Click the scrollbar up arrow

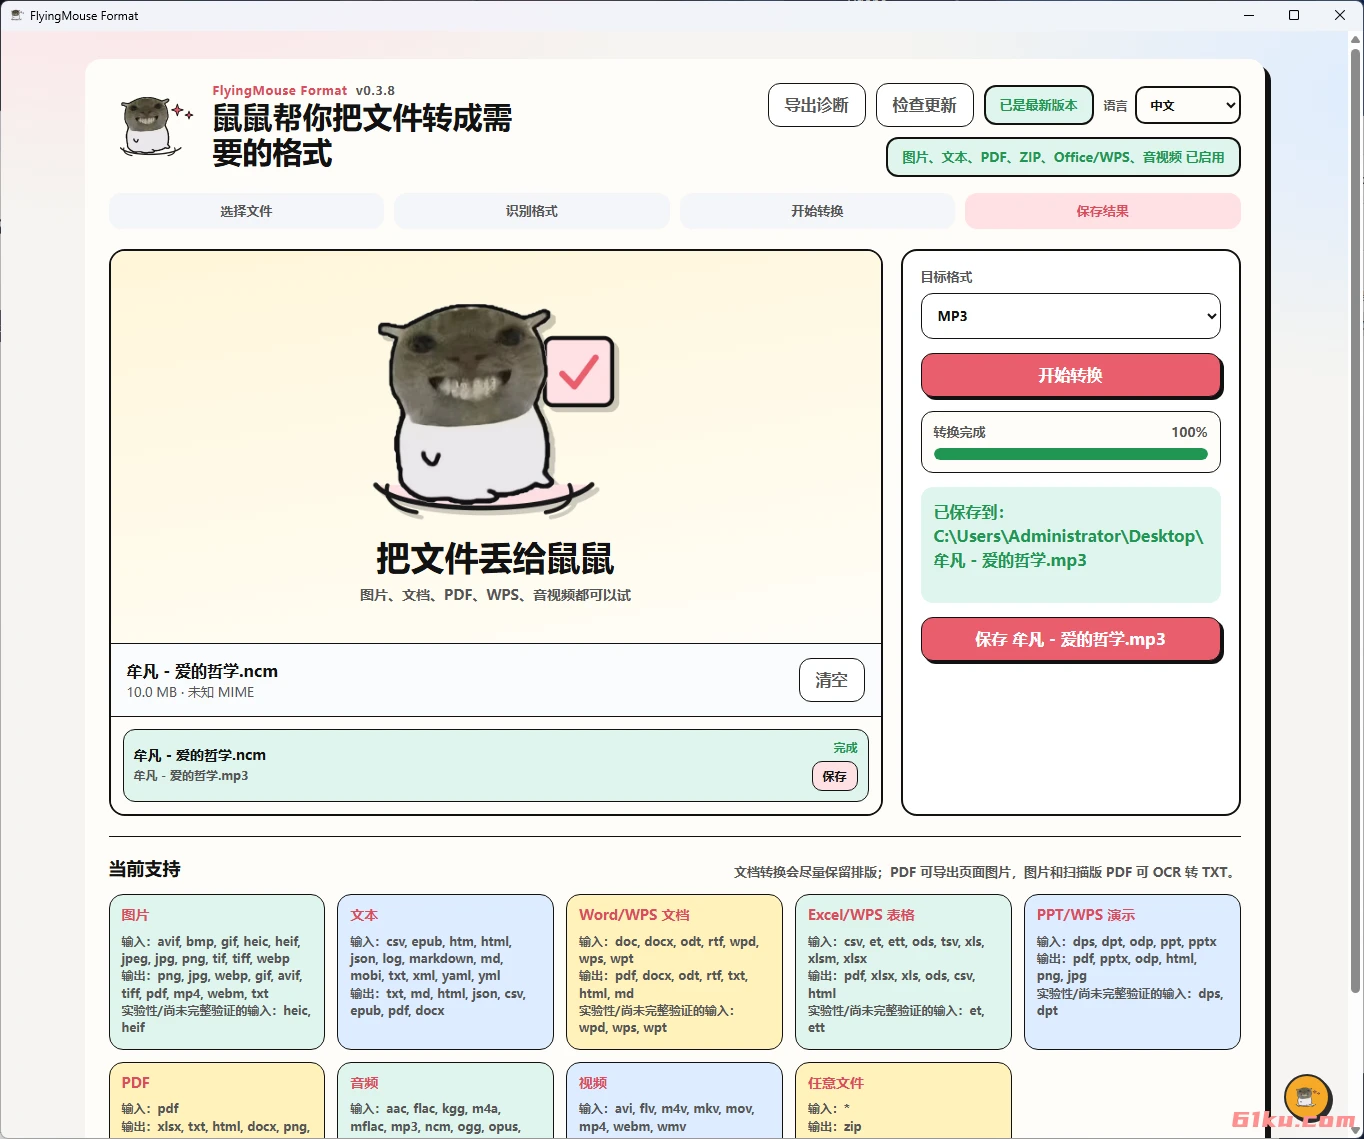tap(1356, 40)
